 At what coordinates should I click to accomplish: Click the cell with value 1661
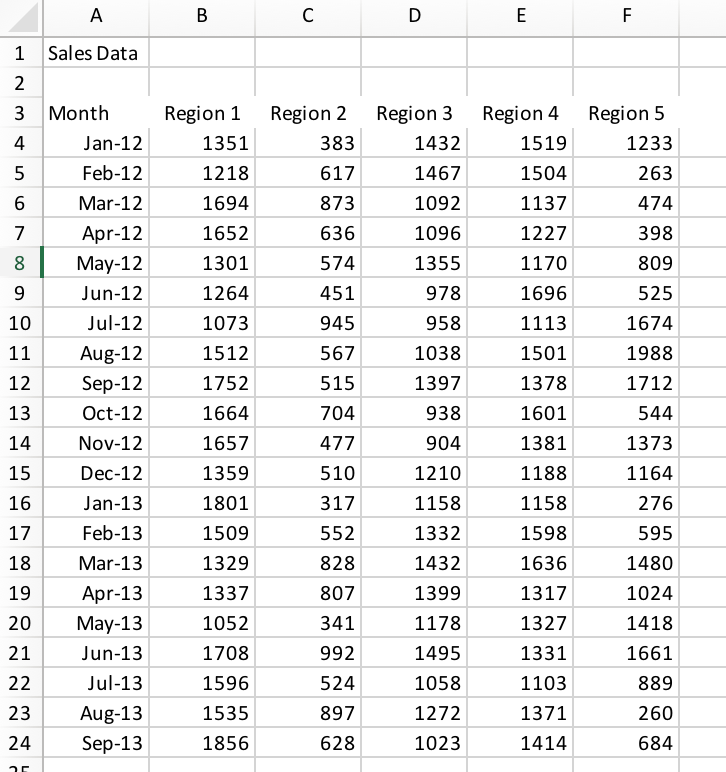coord(627,653)
